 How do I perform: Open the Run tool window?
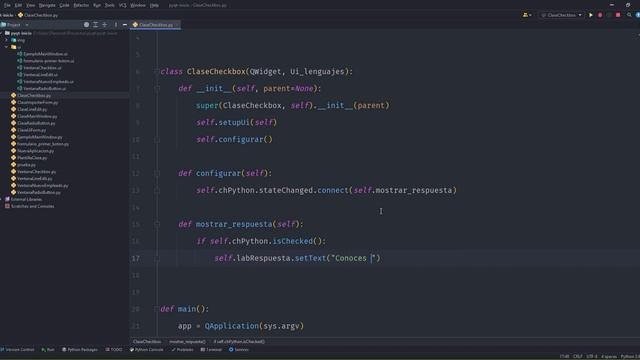[x=48, y=350]
